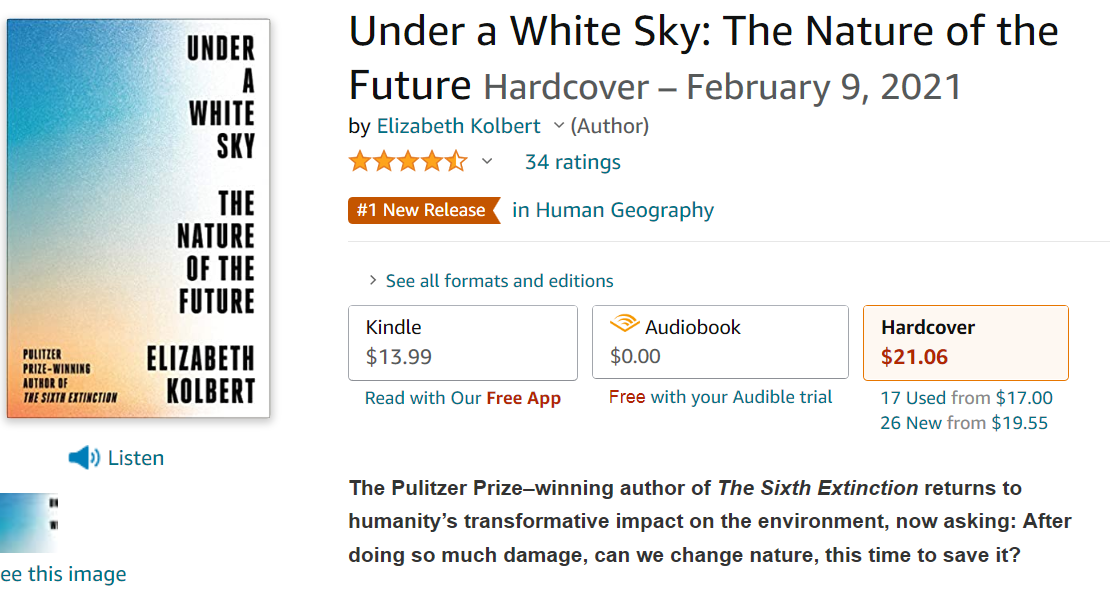Choose the Hardcover format option
Image resolution: width=1120 pixels, height=589 pixels.
click(x=965, y=342)
